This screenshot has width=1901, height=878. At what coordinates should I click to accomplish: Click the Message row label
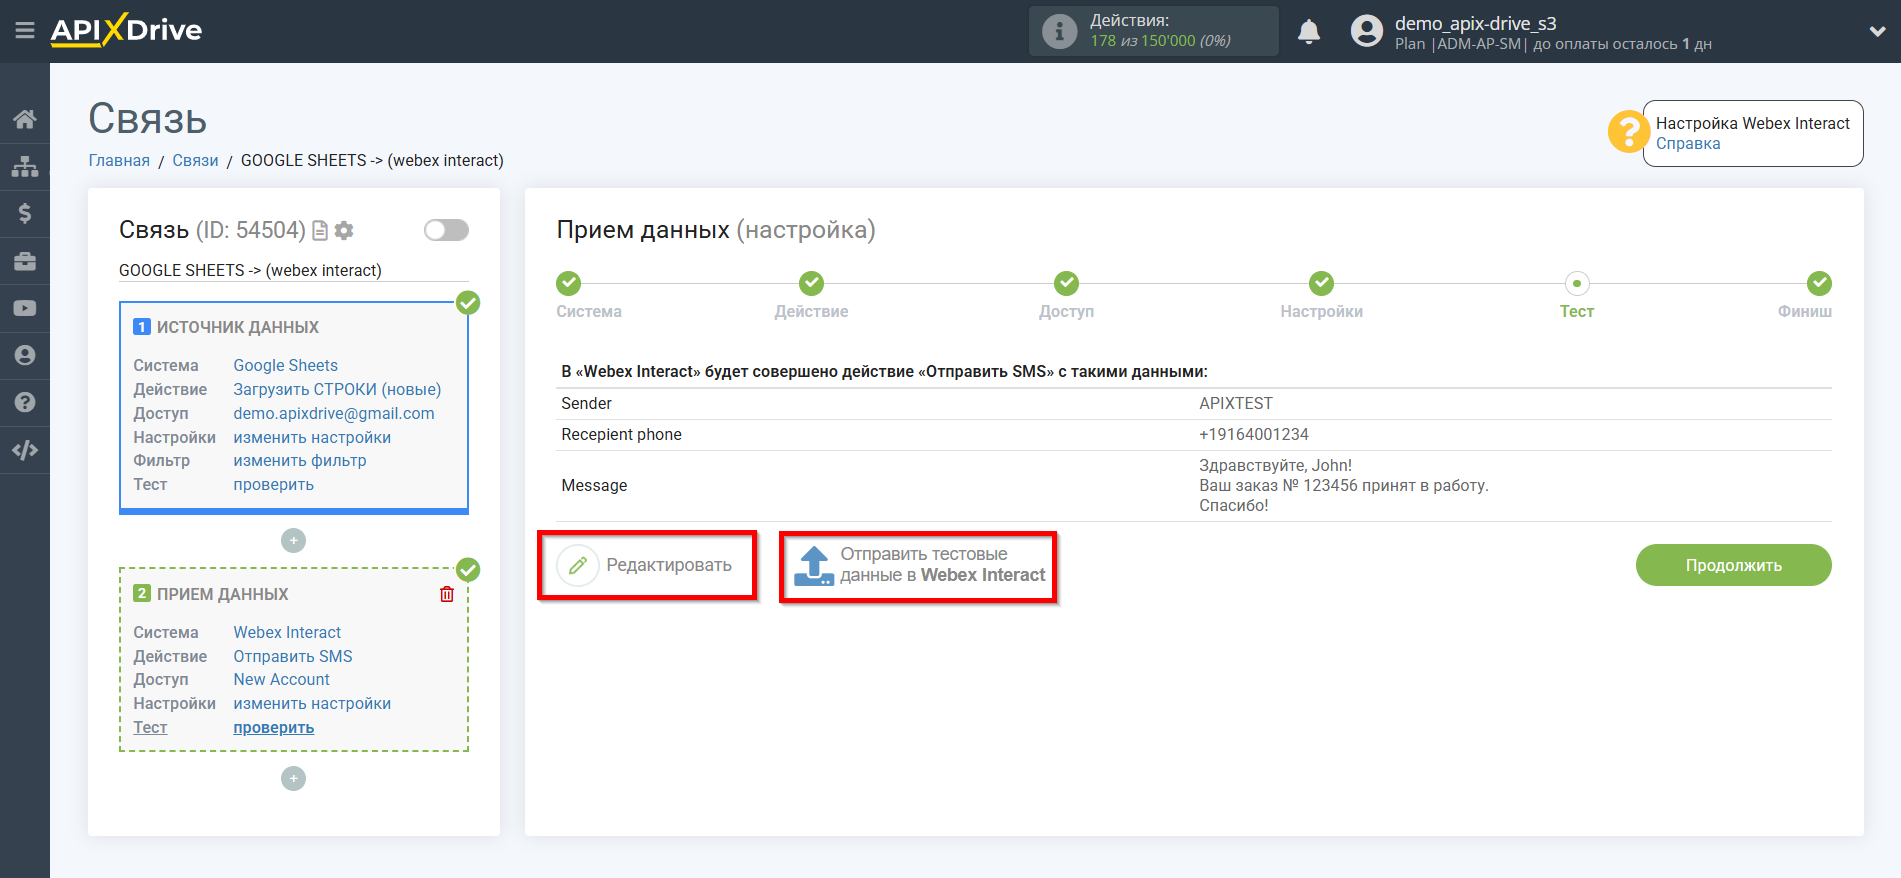pos(594,486)
